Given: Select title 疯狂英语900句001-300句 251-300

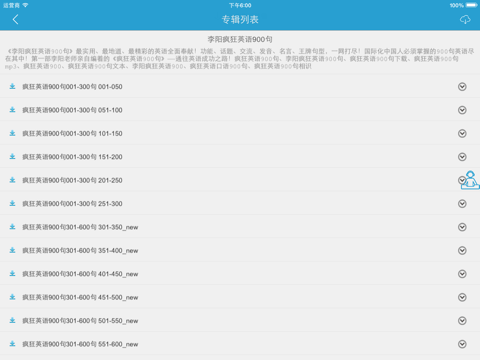Looking at the screenshot, I should point(72,204).
